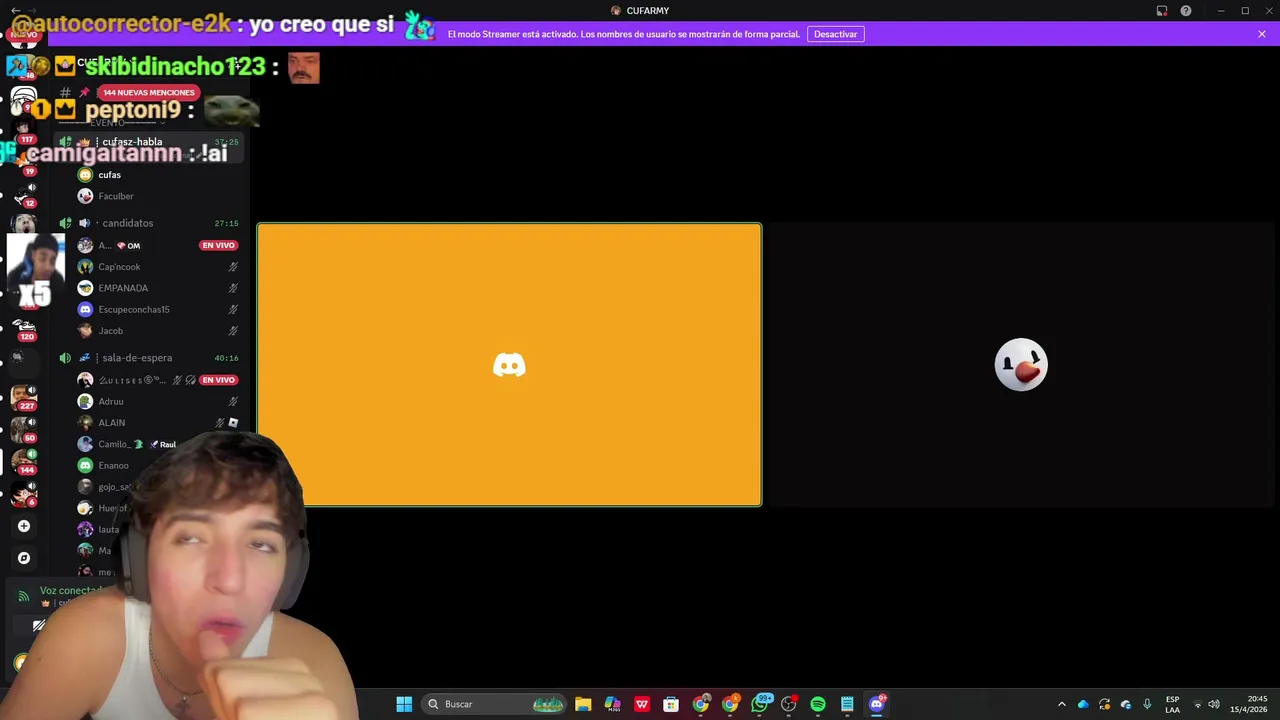This screenshot has width=1280, height=720.
Task: Open server with 227 notification badge
Action: coord(24,397)
